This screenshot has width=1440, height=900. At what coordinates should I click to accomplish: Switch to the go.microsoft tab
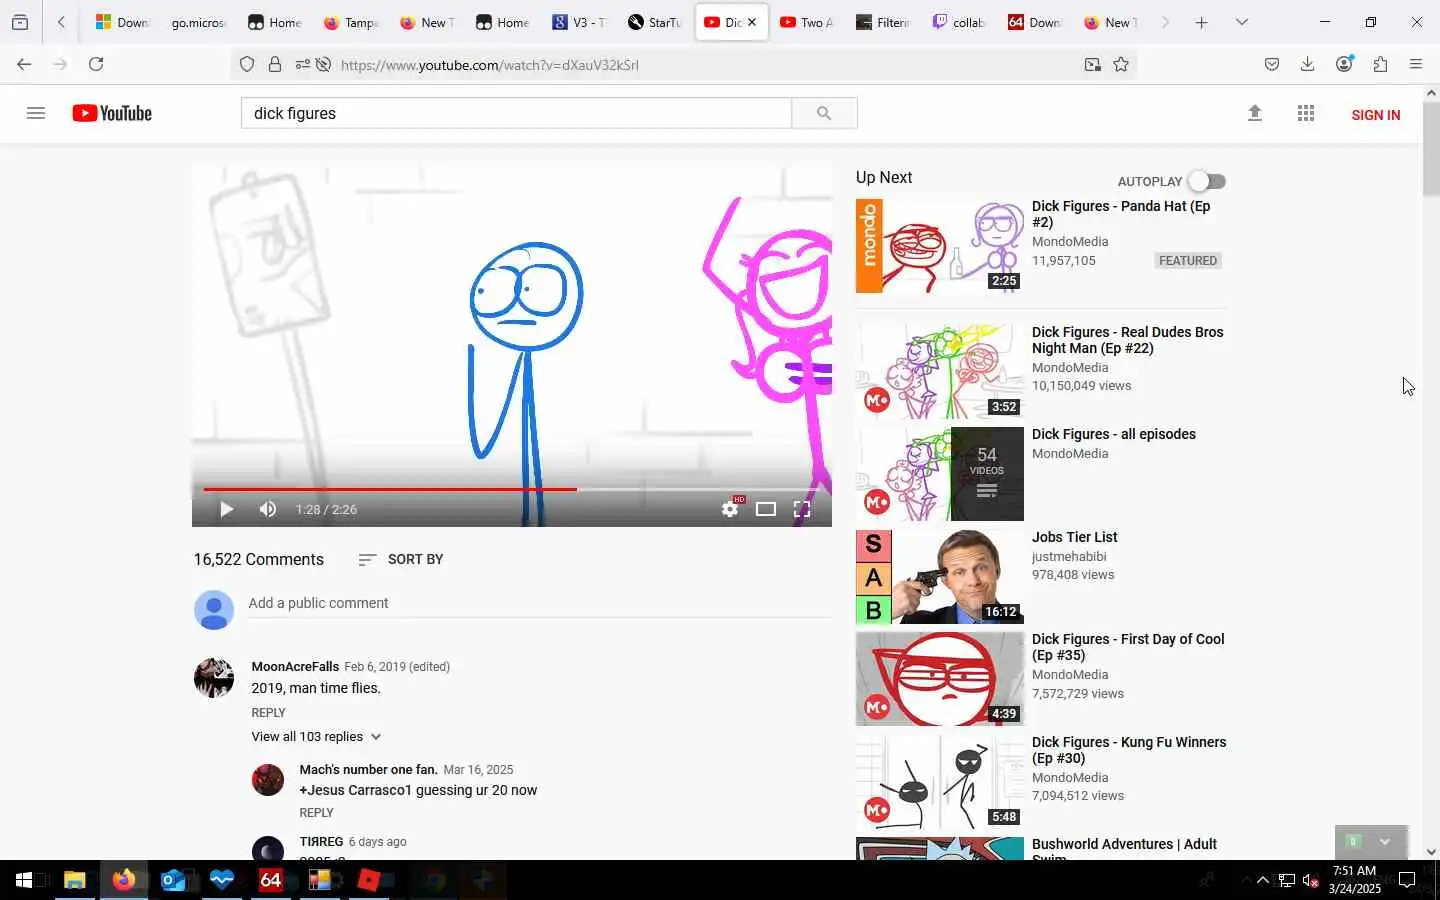[x=198, y=22]
